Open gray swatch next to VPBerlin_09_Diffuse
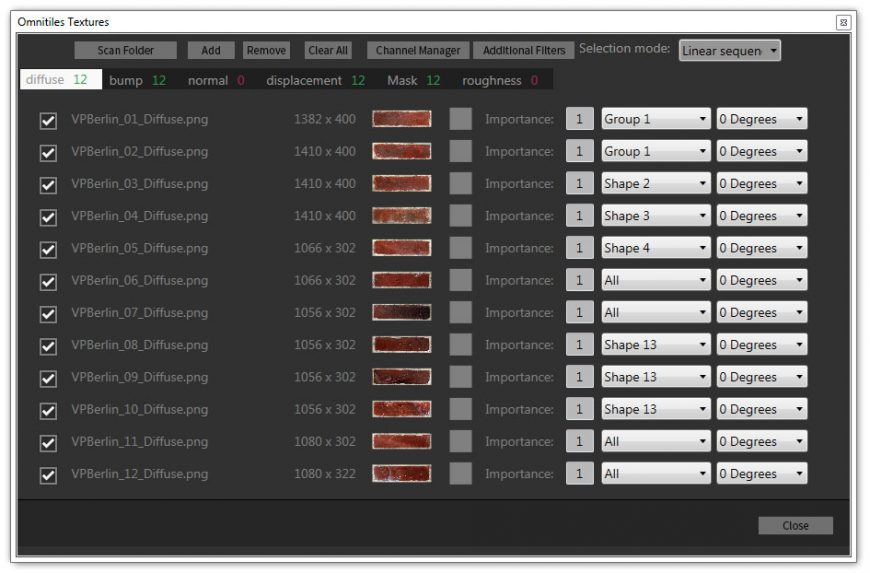The width and height of the screenshot is (870, 573). click(x=460, y=377)
